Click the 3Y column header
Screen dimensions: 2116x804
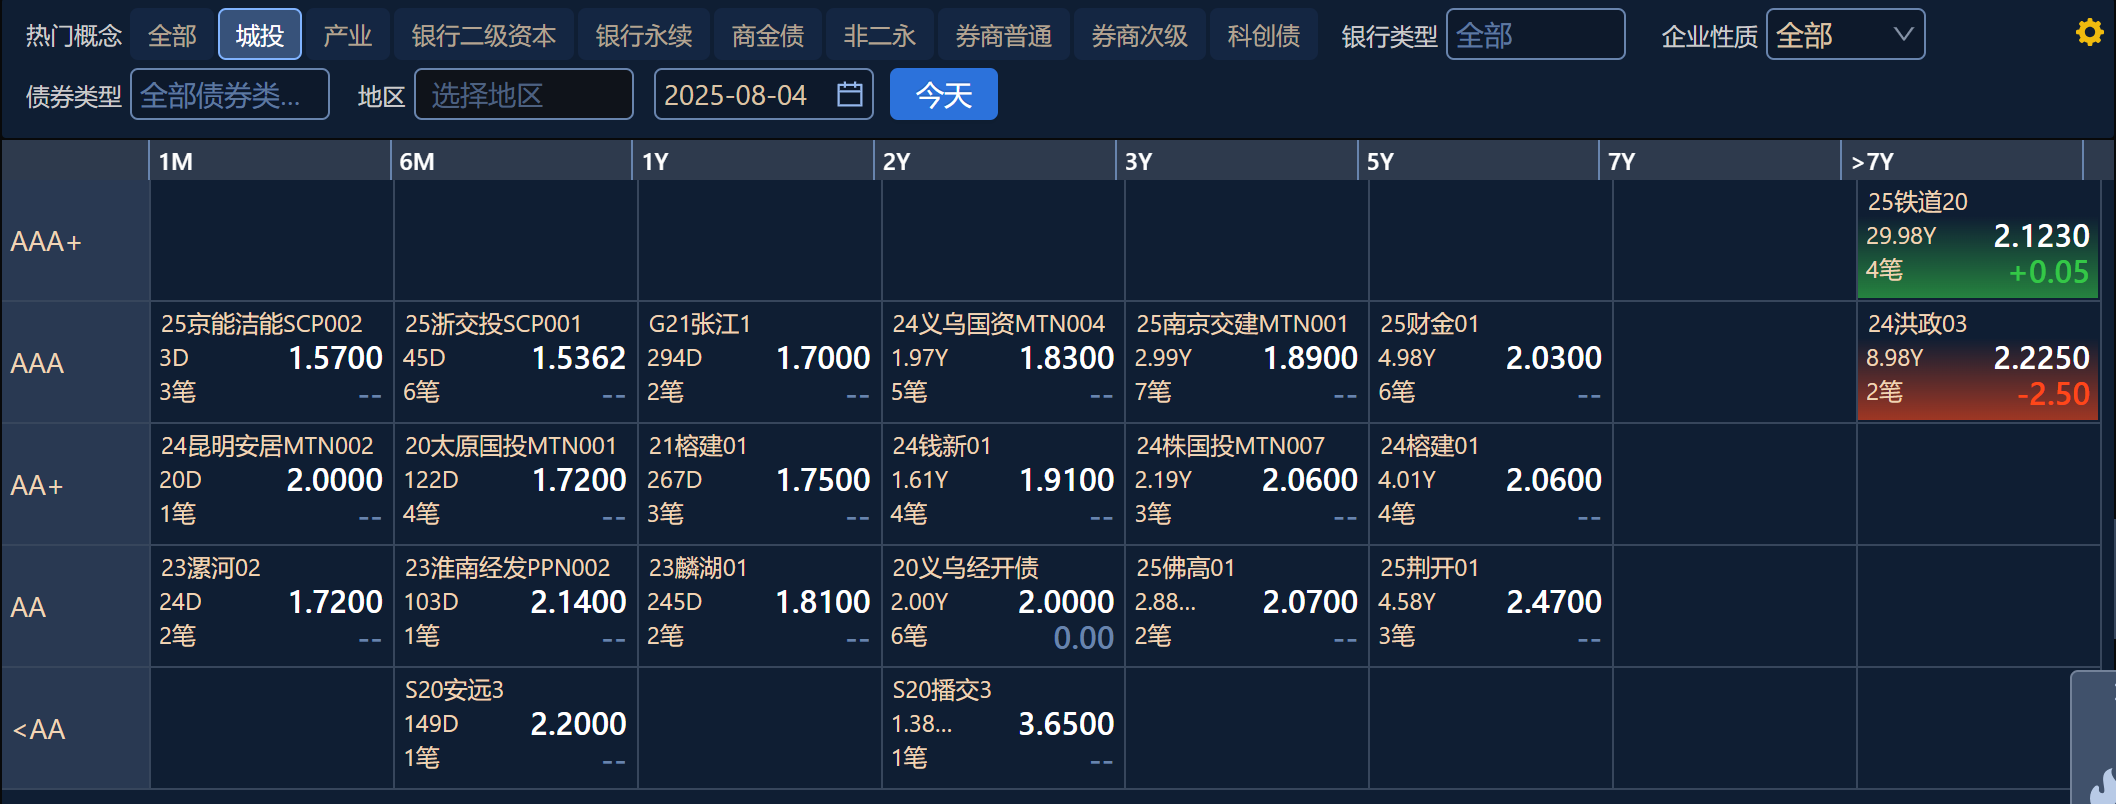(1238, 161)
